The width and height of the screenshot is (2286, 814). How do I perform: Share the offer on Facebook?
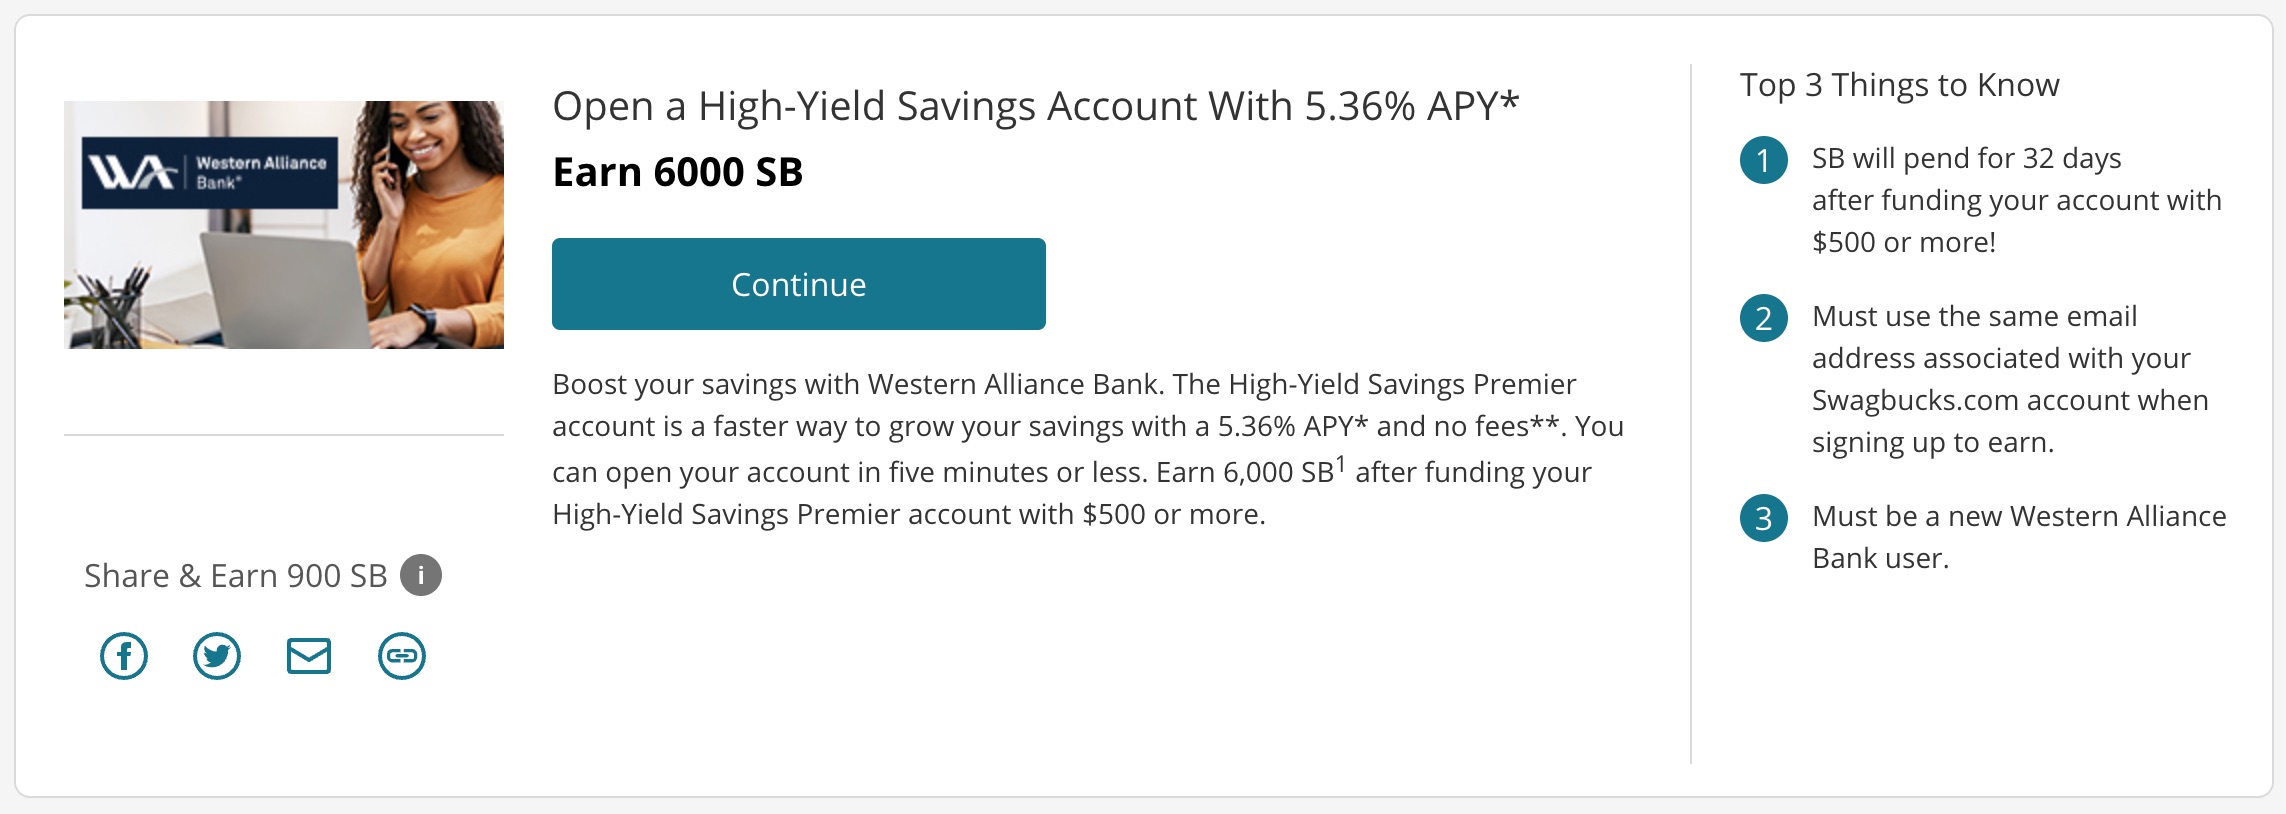click(x=124, y=657)
